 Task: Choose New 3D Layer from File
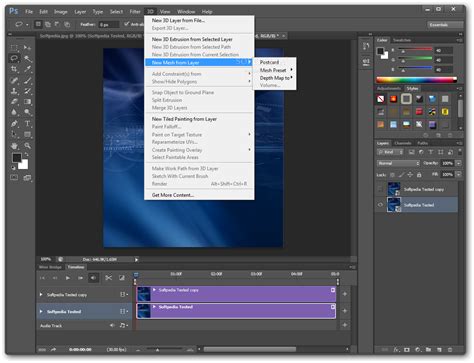[199, 20]
